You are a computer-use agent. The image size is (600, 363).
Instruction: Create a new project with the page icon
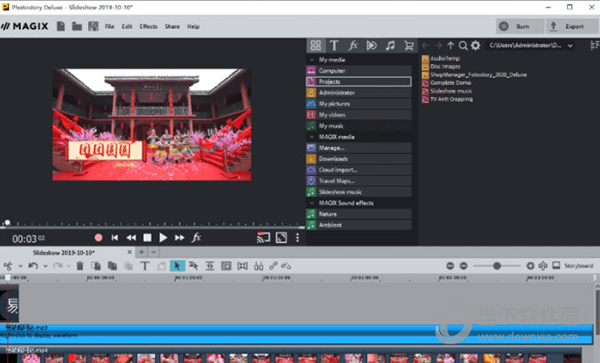(61, 26)
